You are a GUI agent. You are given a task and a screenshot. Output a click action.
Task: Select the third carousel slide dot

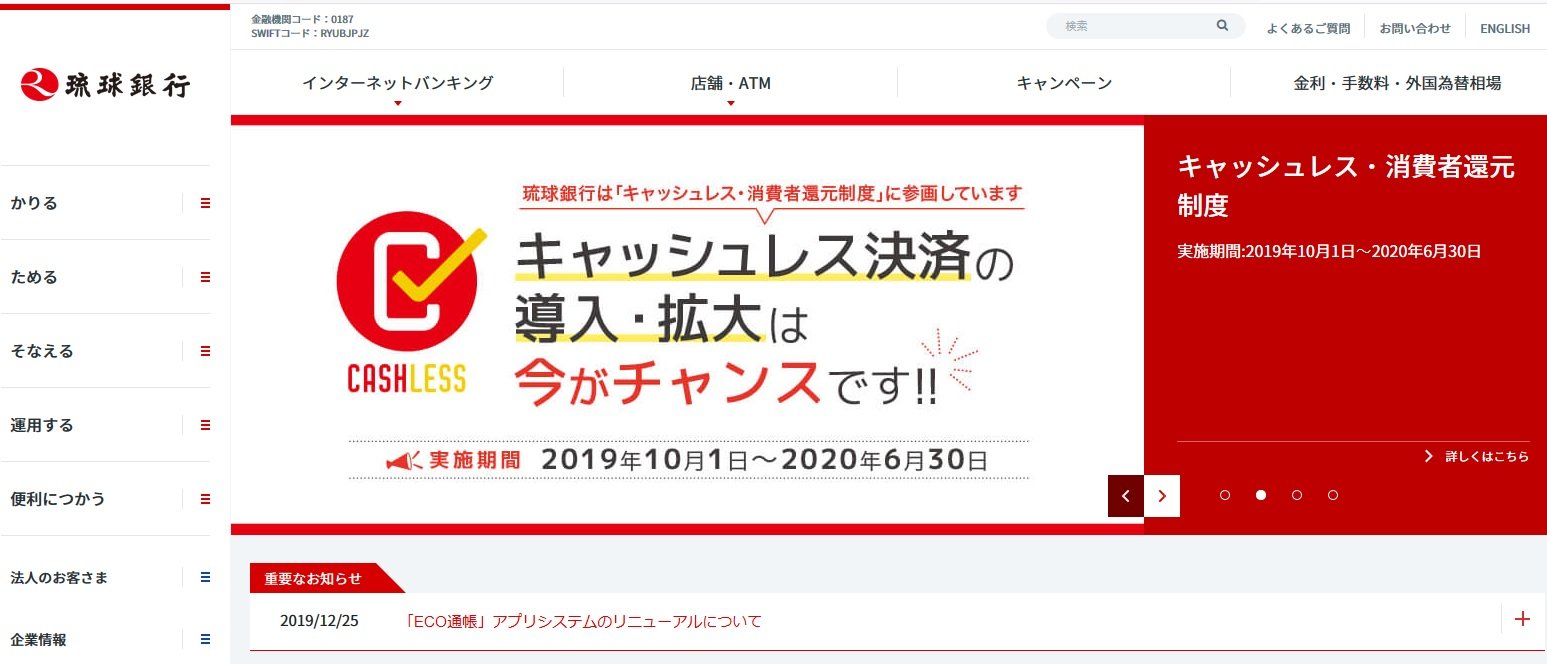[1297, 495]
